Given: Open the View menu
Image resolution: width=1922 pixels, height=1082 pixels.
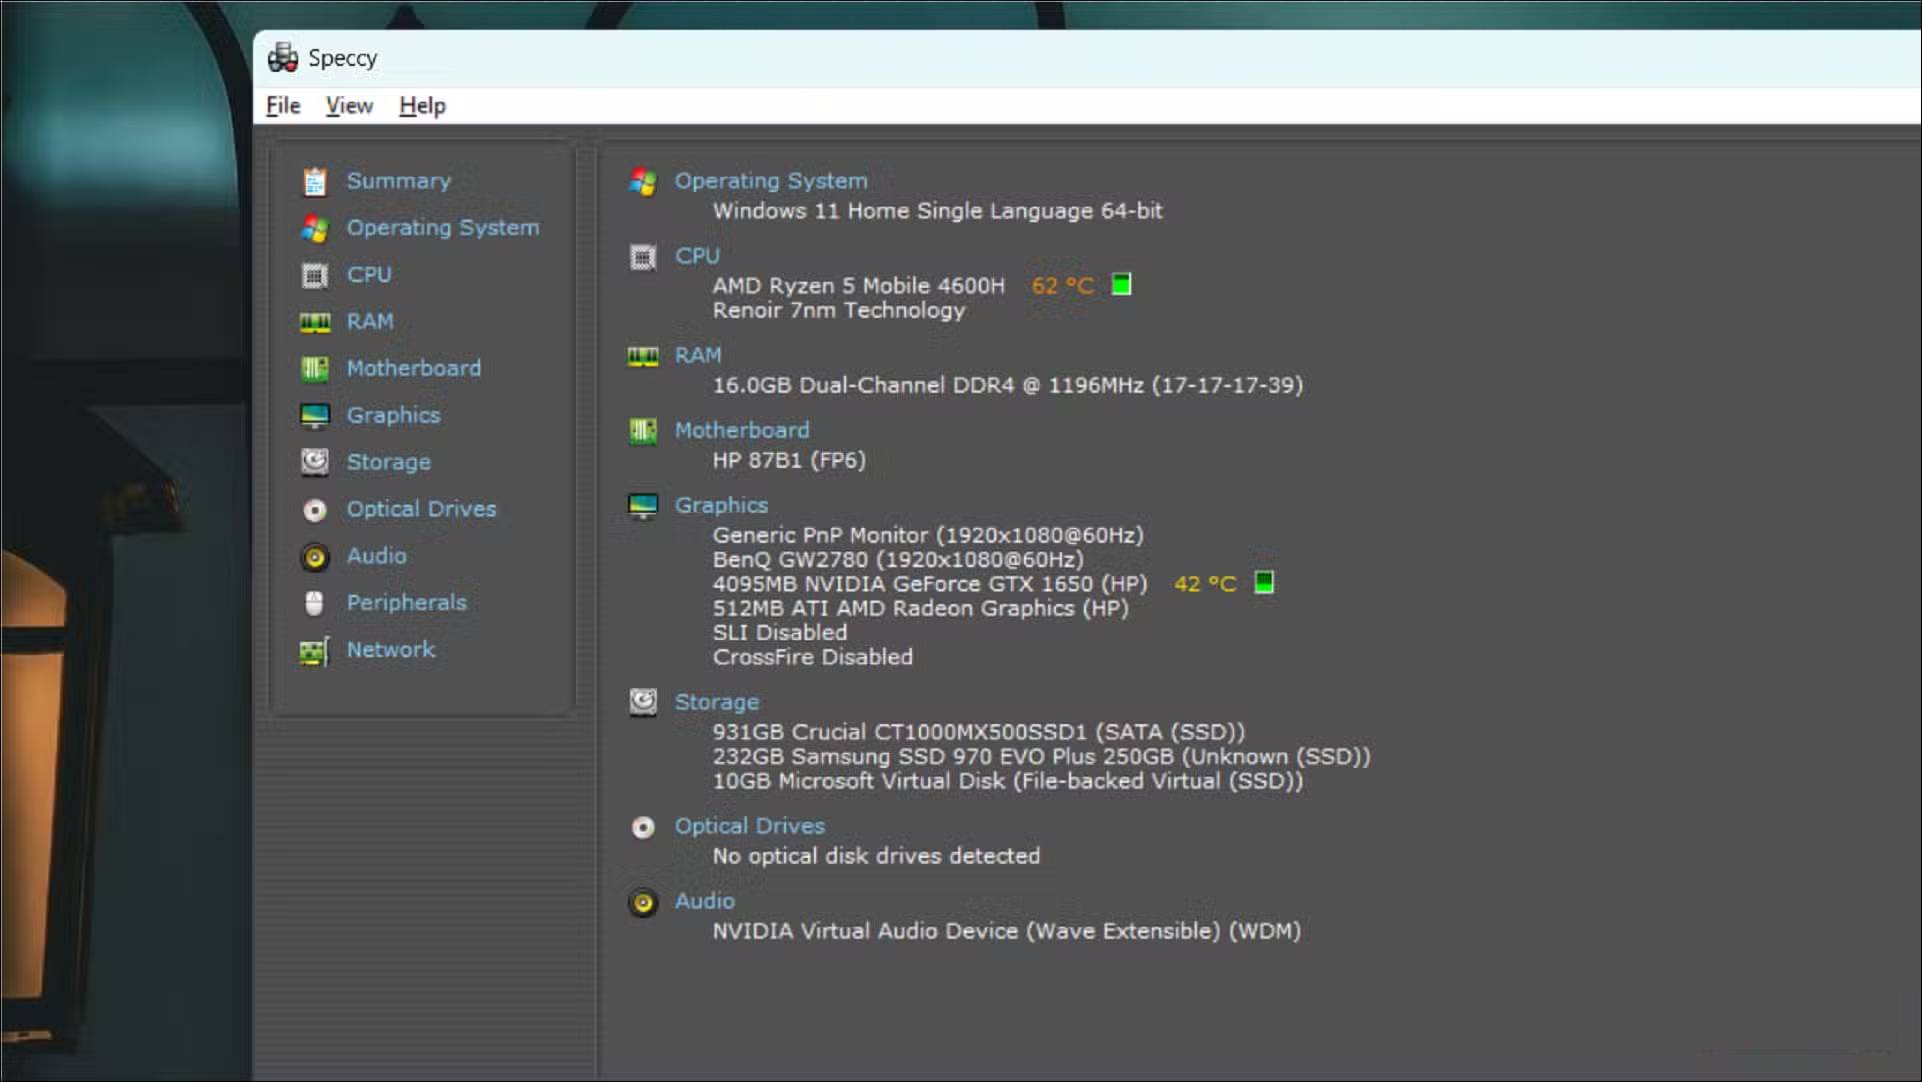Looking at the screenshot, I should point(349,106).
